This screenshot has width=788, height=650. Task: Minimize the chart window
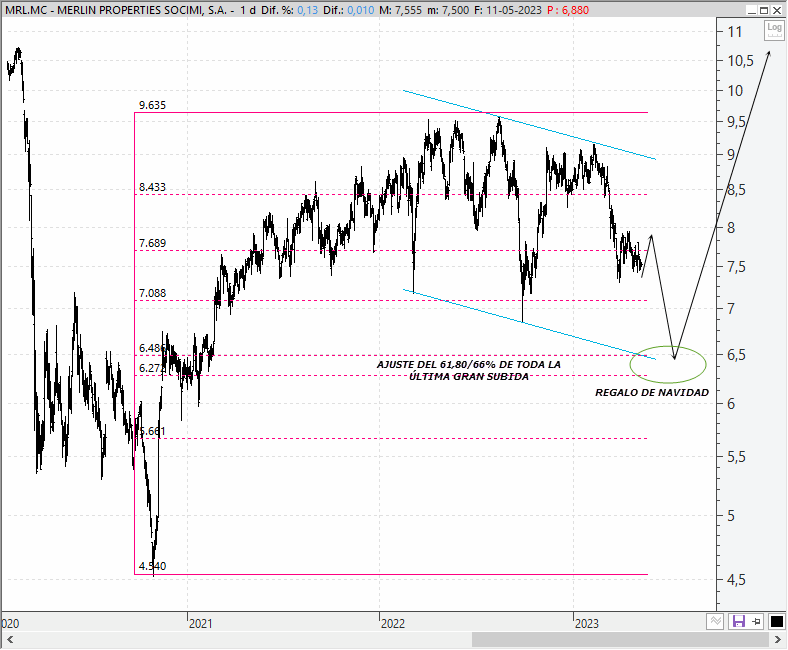tap(752, 10)
